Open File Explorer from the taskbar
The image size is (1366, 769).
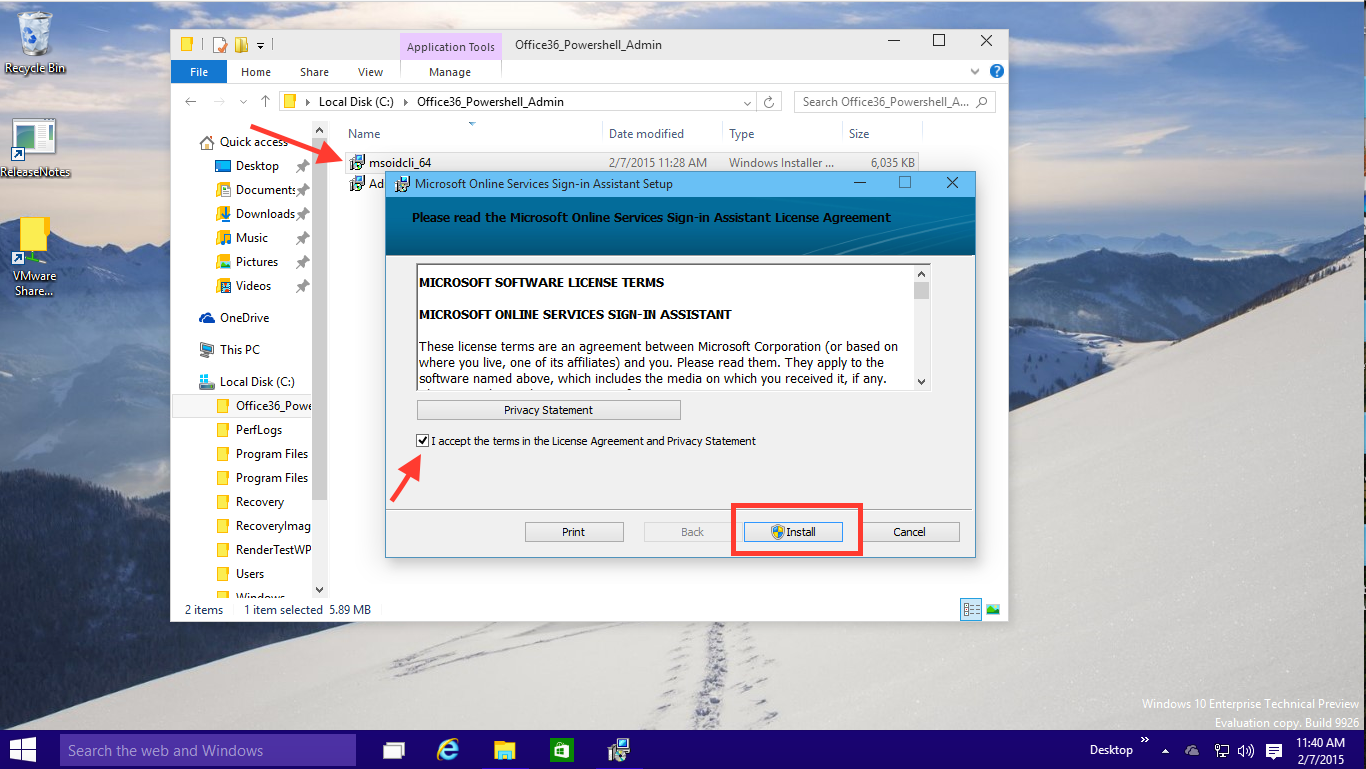coord(506,750)
